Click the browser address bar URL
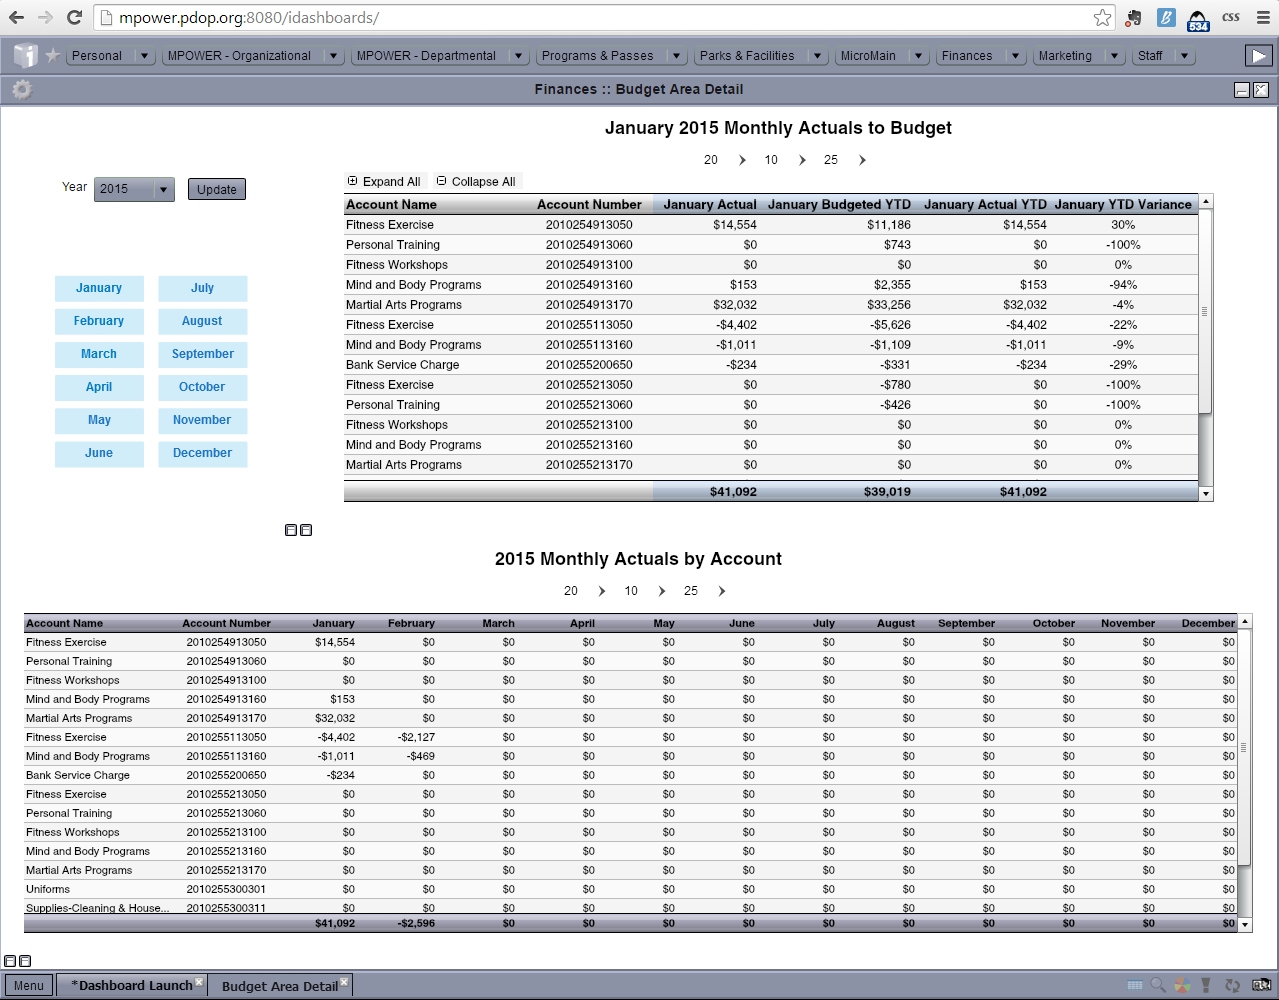The height and width of the screenshot is (1000, 1279). point(249,17)
